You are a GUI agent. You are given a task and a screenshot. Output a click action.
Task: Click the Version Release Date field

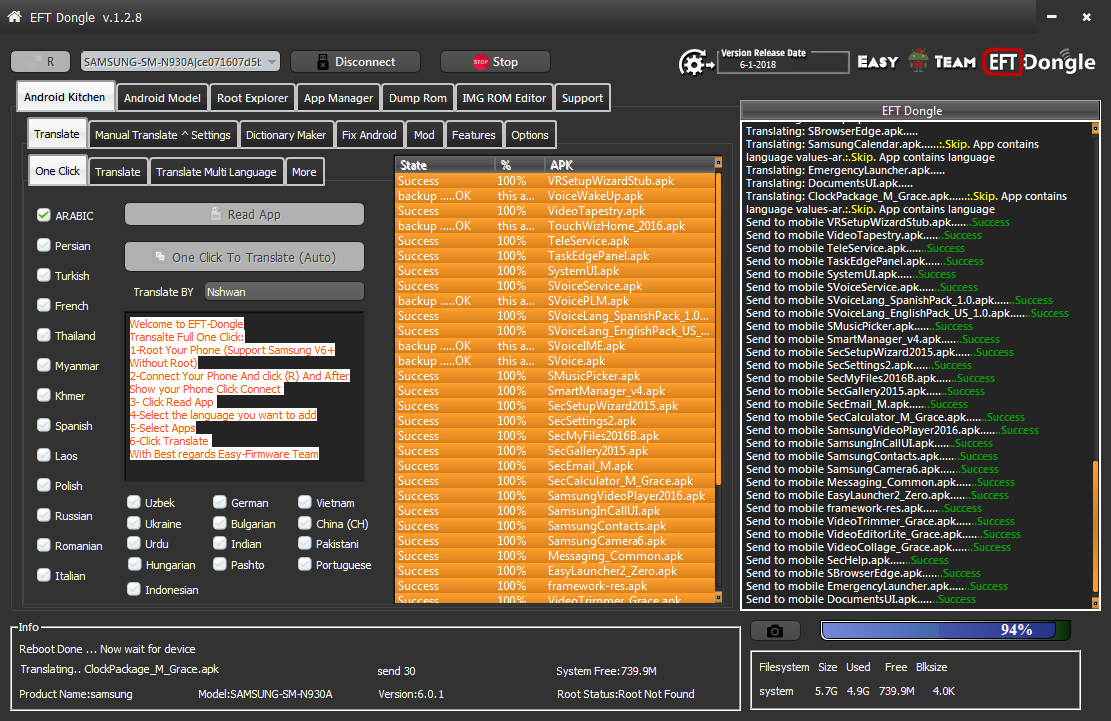[784, 64]
